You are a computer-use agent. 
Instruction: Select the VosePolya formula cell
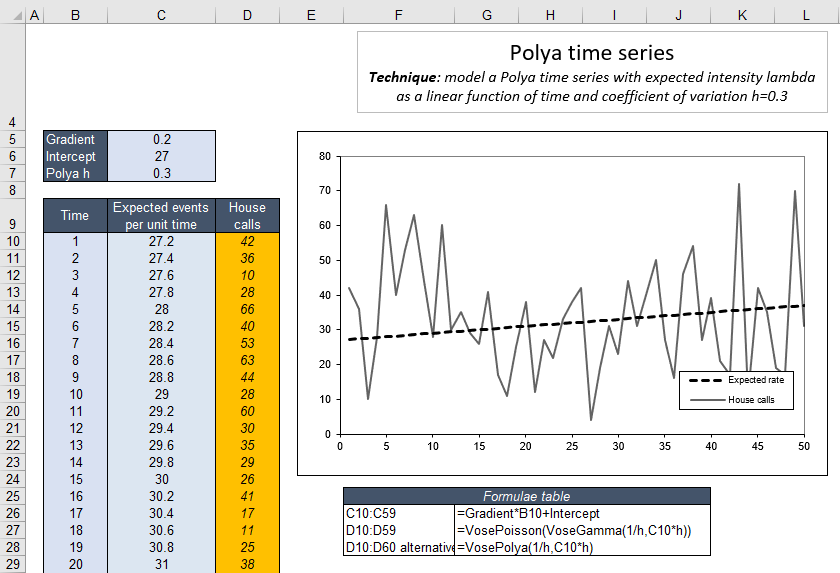click(x=582, y=547)
